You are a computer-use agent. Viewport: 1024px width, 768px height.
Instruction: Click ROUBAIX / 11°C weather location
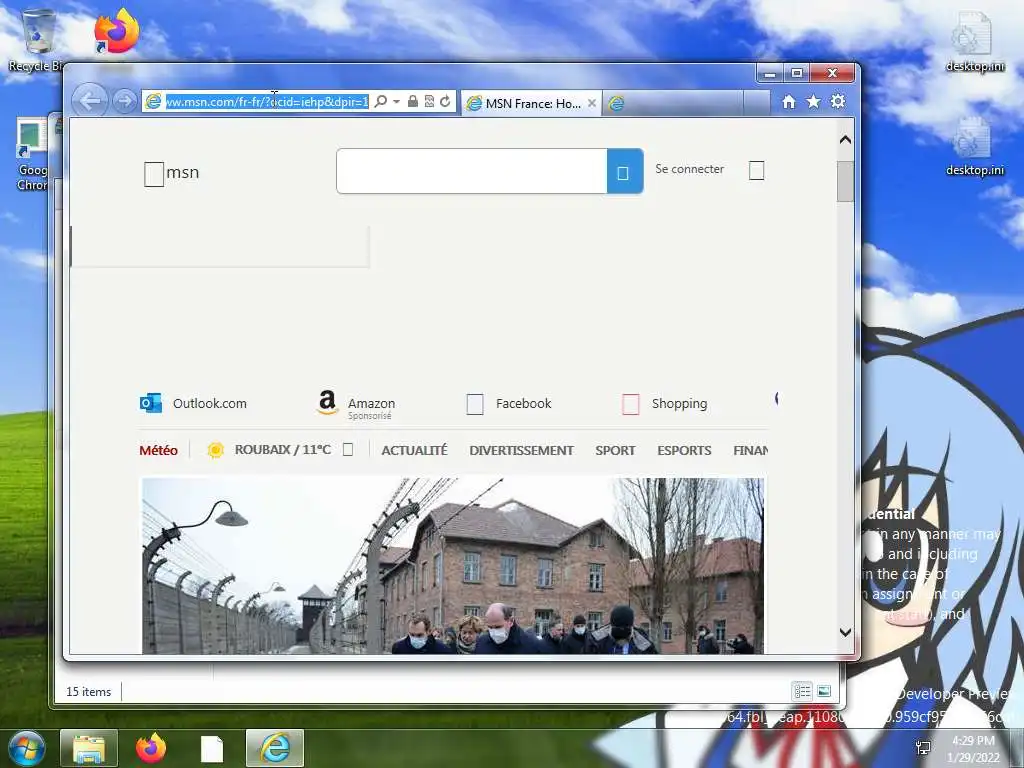point(283,449)
